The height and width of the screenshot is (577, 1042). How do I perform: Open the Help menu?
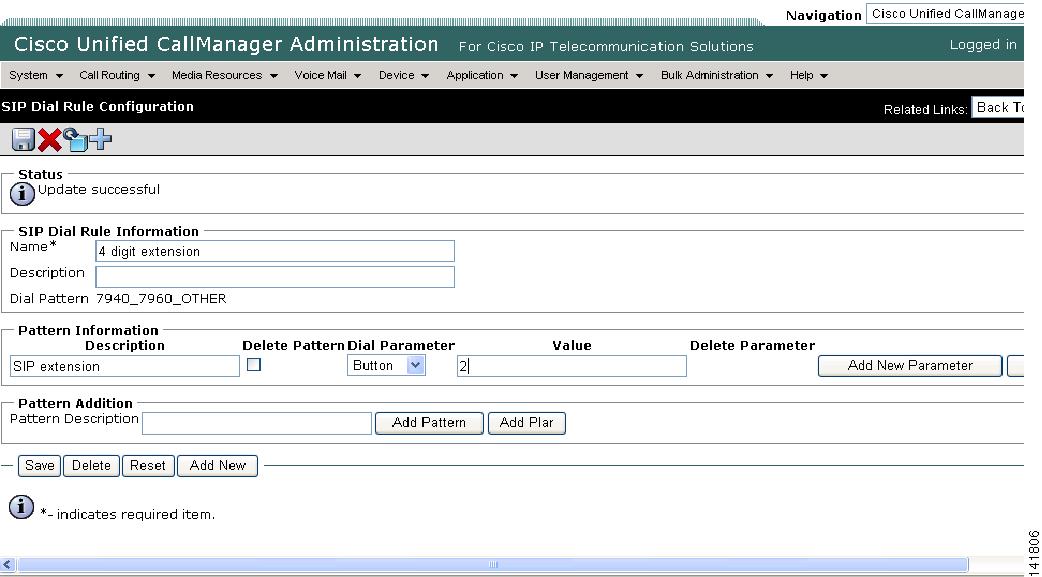click(809, 75)
